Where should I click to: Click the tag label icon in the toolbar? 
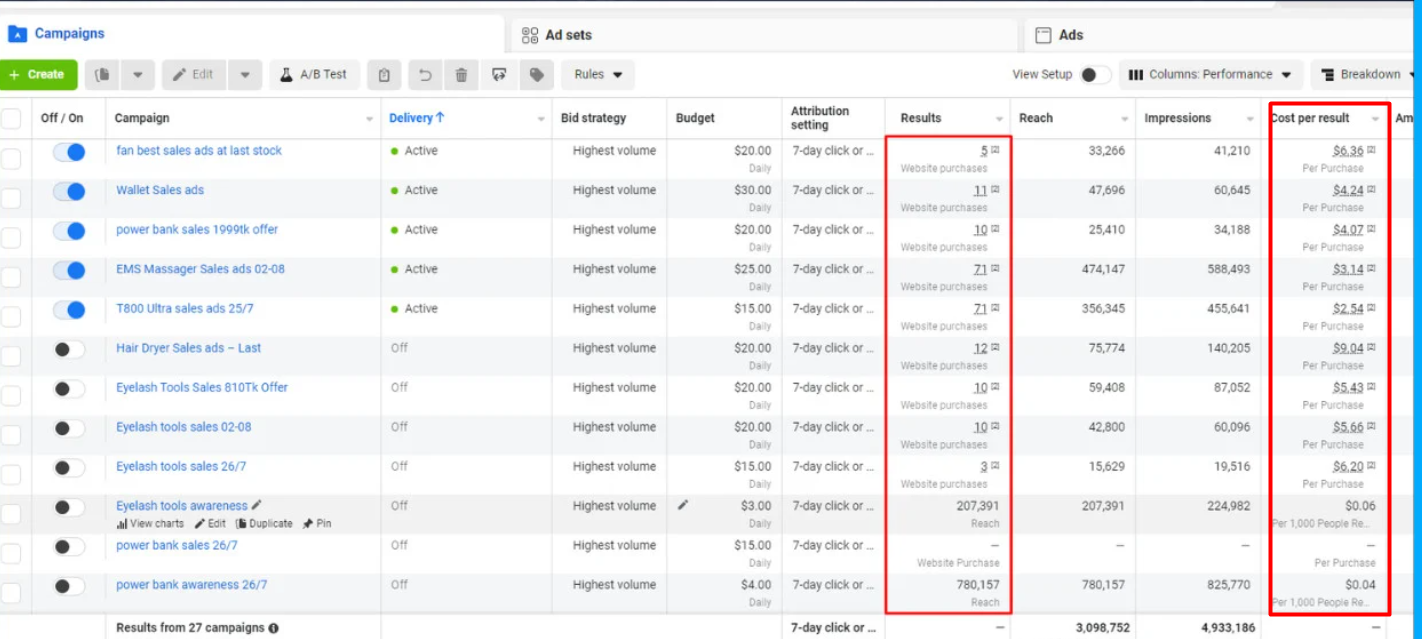[x=536, y=75]
